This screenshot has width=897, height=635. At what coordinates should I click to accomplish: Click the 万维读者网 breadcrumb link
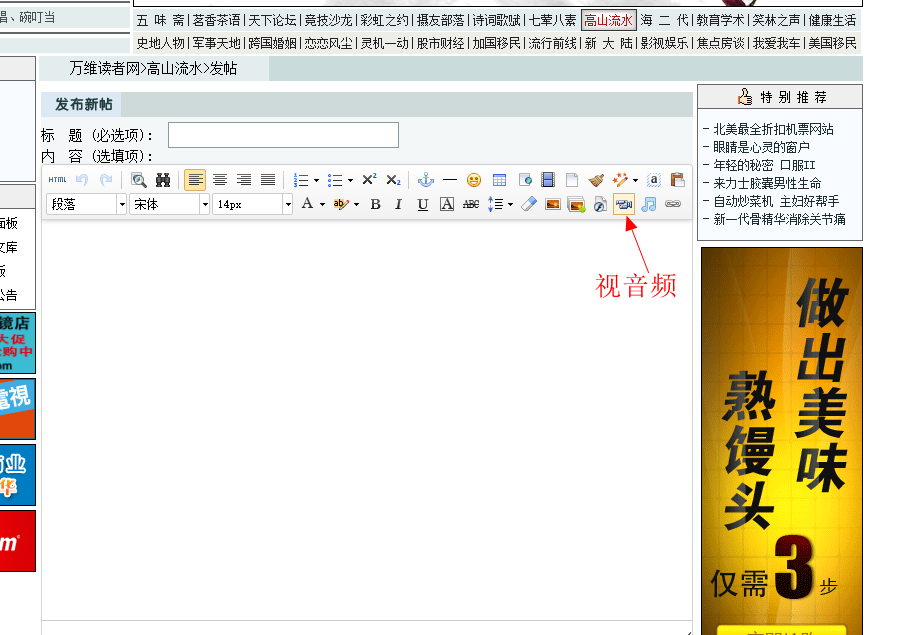click(104, 68)
